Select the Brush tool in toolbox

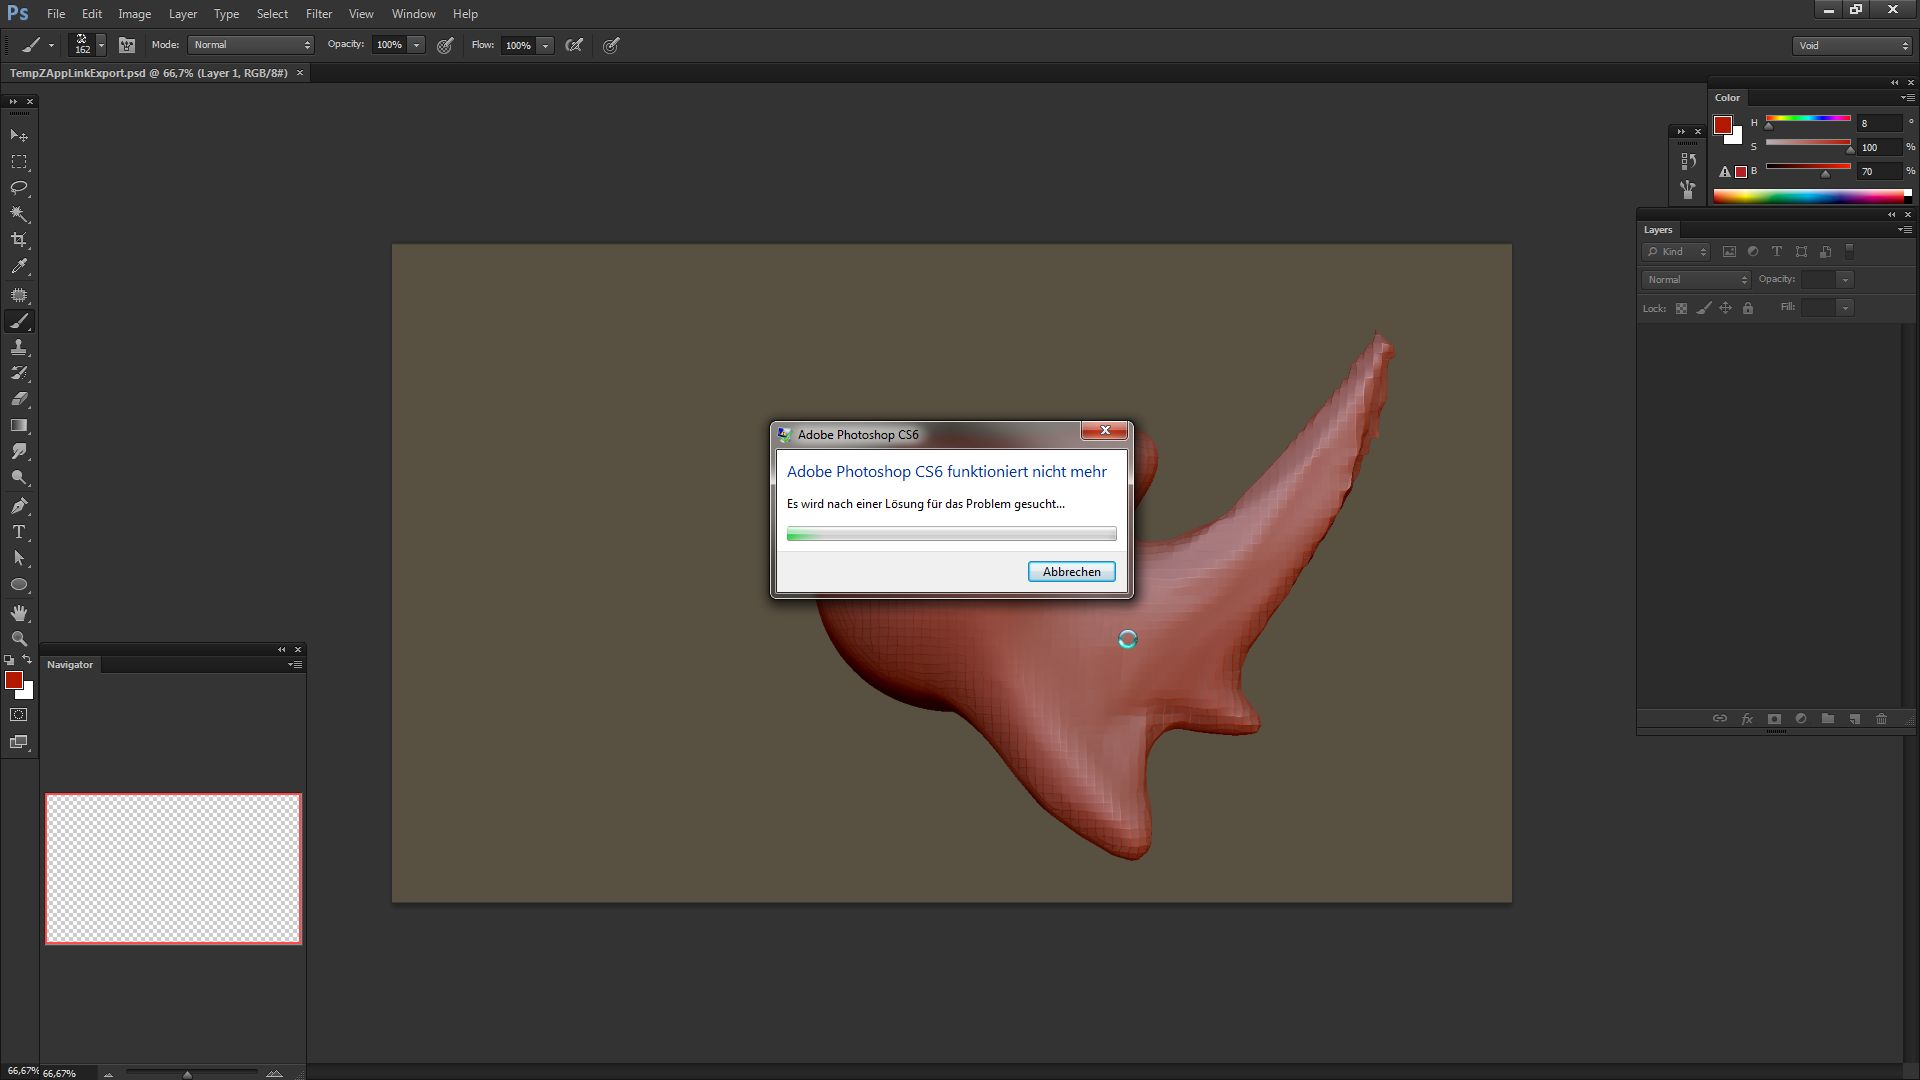click(x=19, y=321)
